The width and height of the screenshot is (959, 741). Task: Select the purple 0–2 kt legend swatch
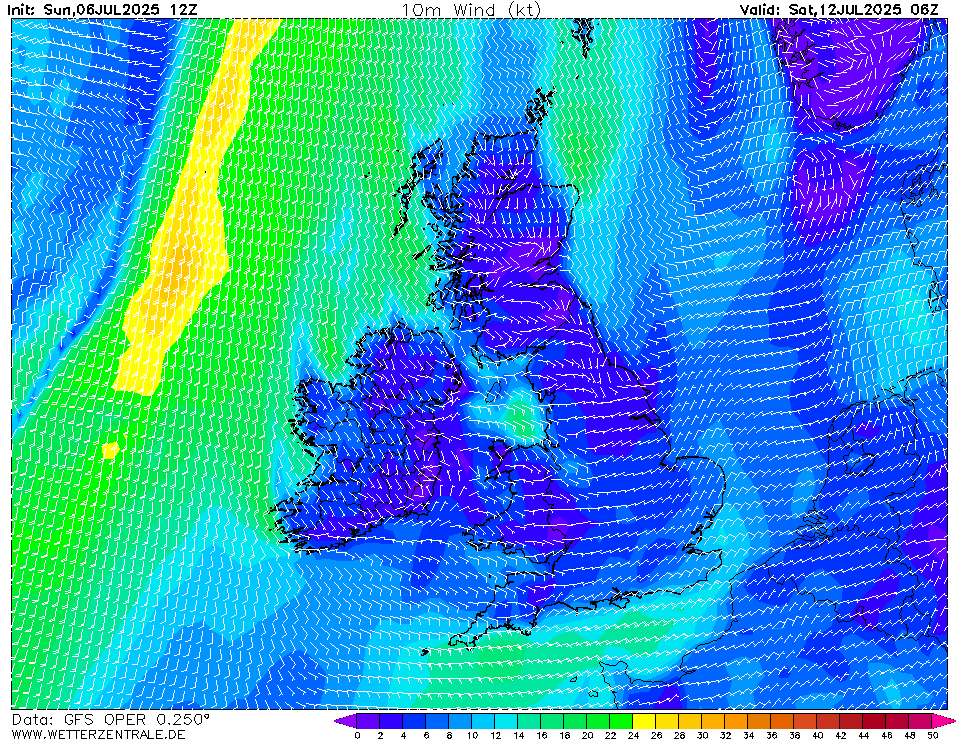pyautogui.click(x=368, y=720)
